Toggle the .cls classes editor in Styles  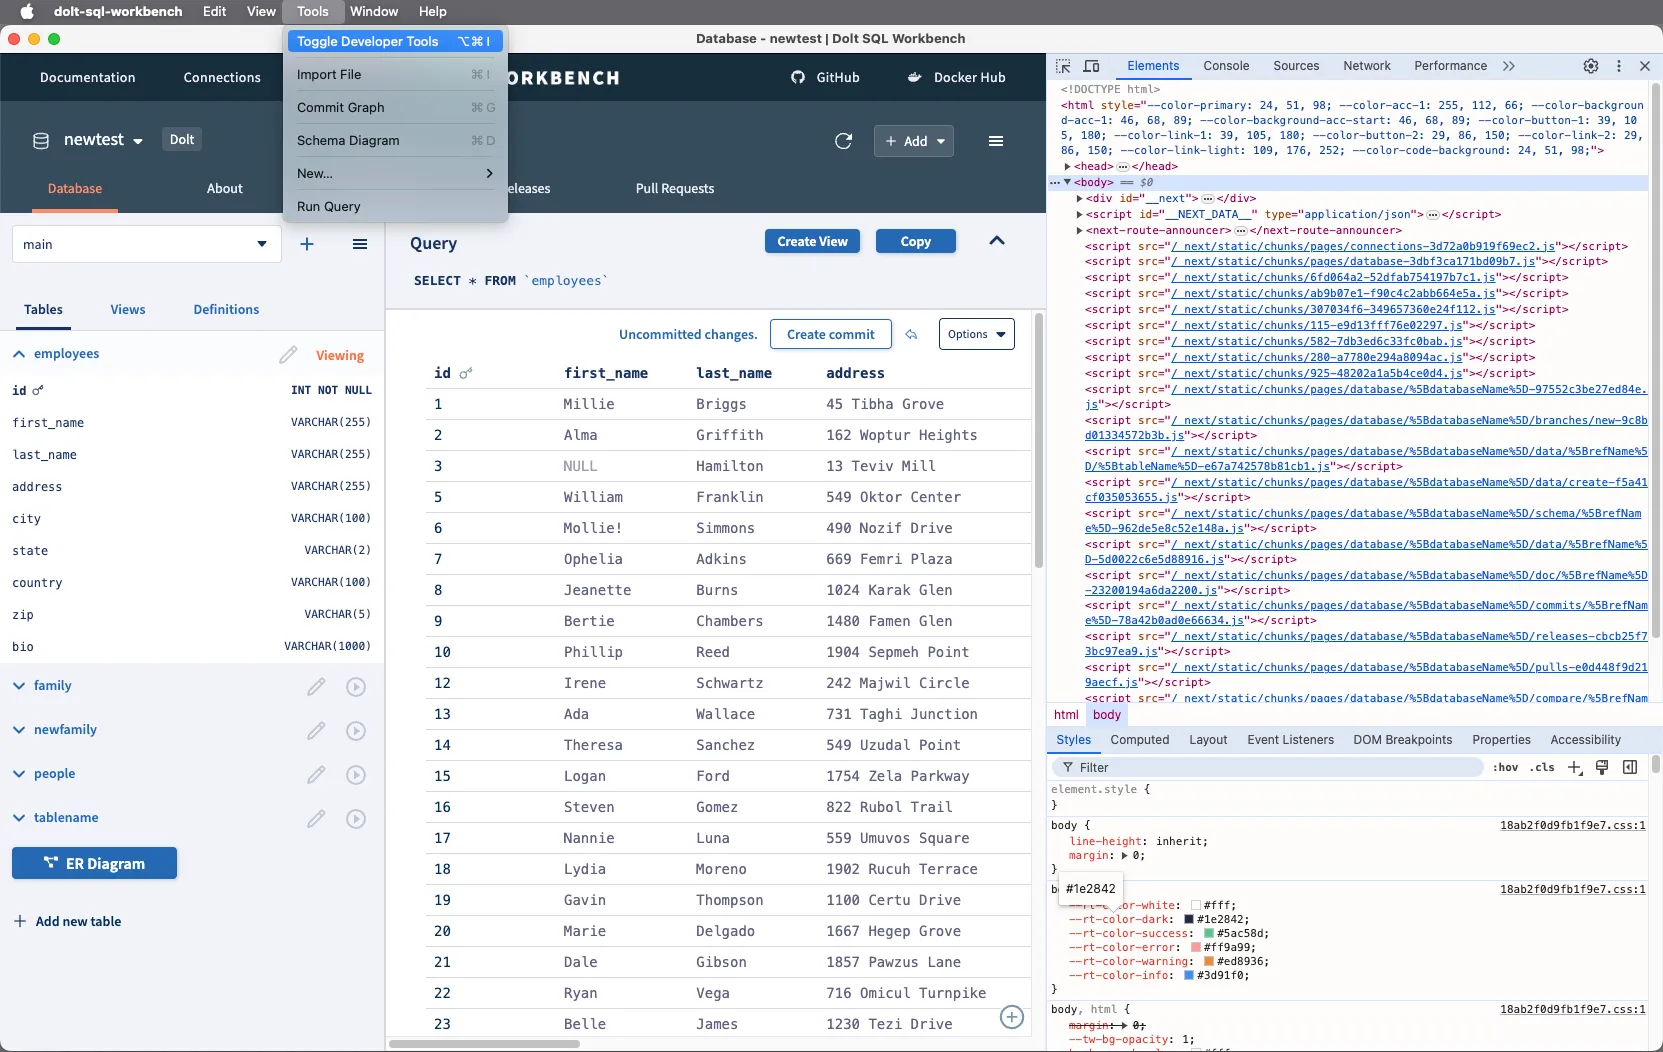click(1541, 768)
